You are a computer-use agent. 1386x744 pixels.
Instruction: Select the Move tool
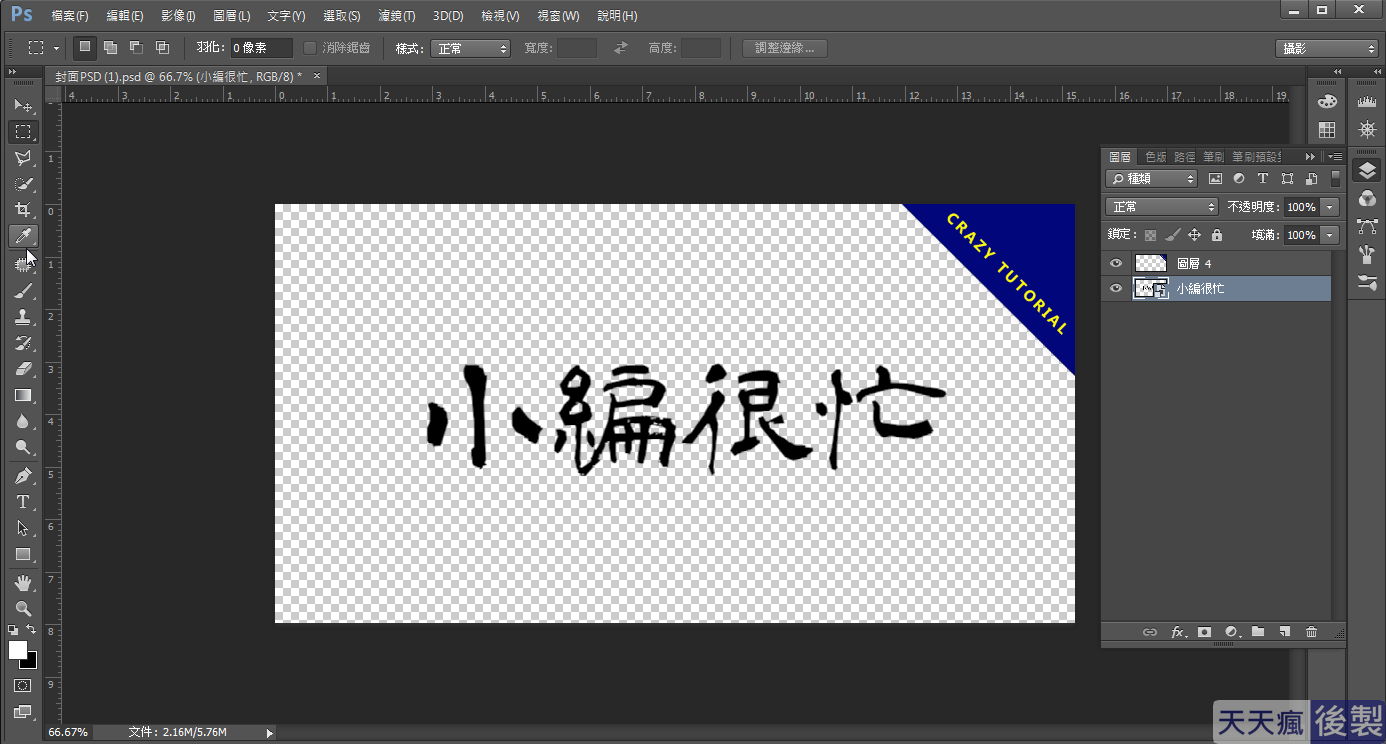point(23,105)
